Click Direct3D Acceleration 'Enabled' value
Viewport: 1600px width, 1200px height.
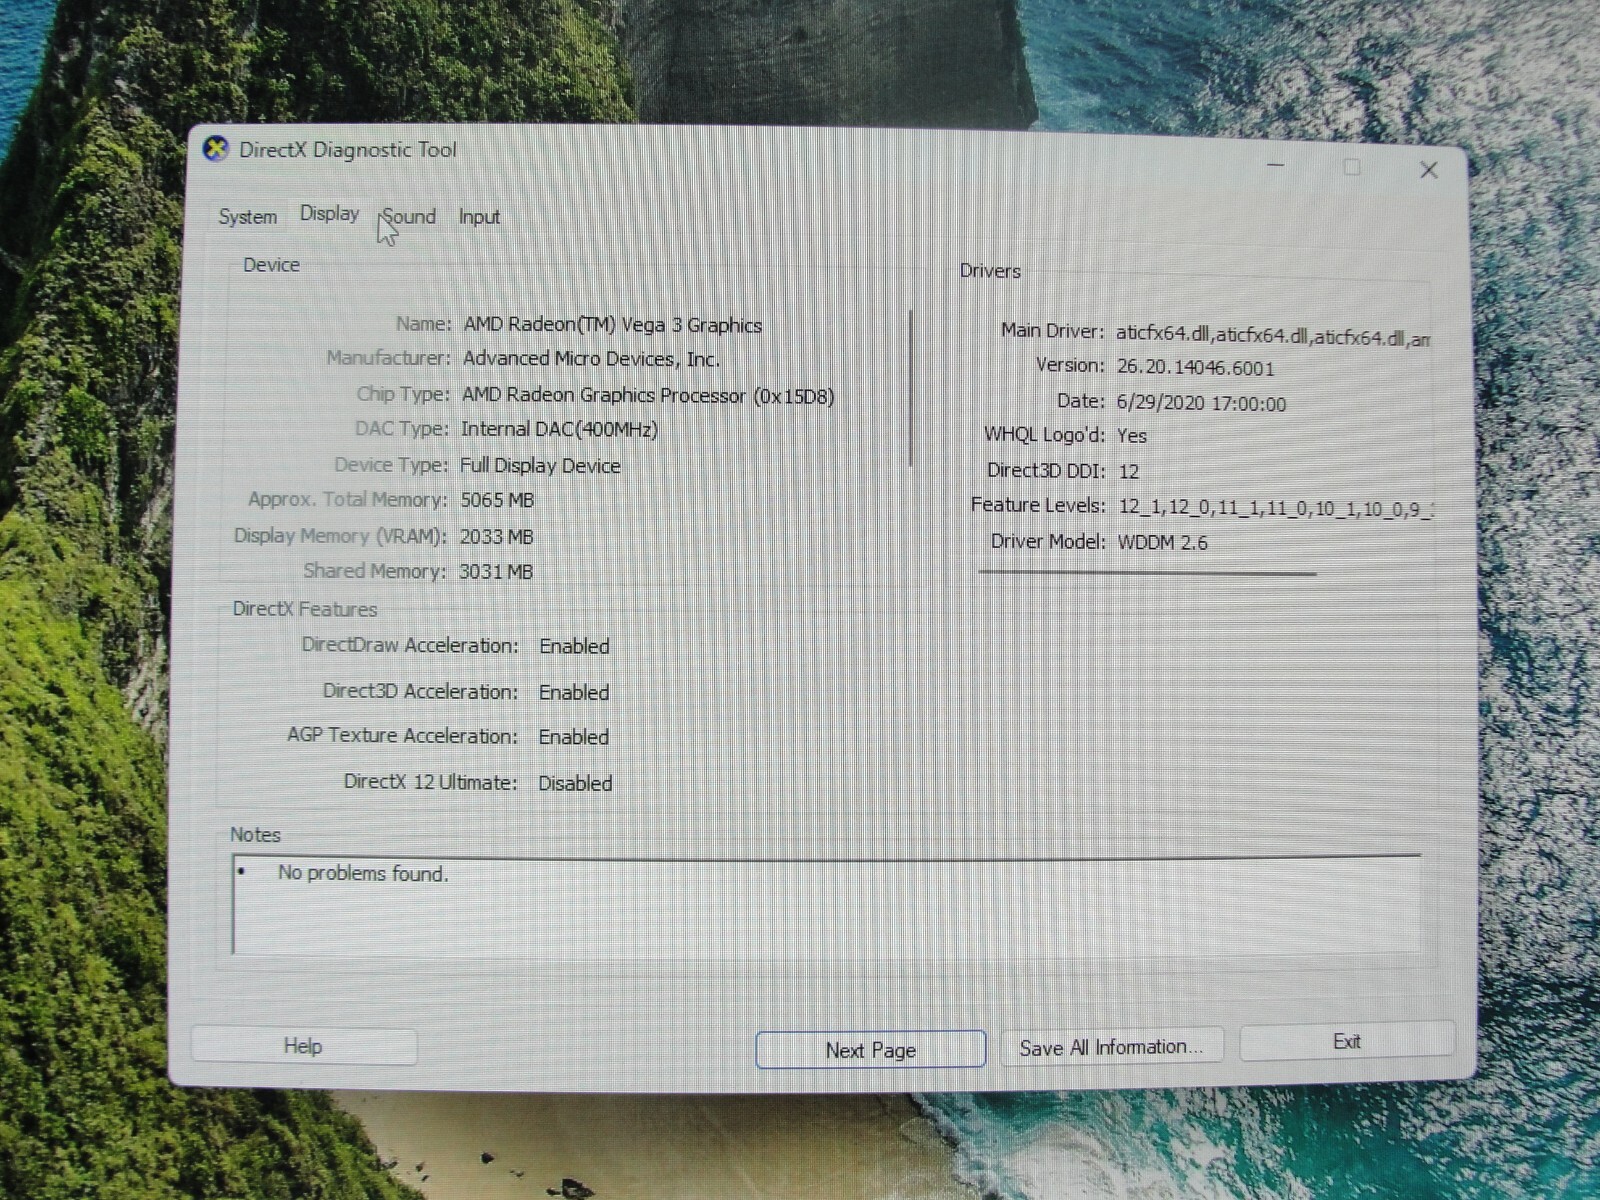[574, 692]
